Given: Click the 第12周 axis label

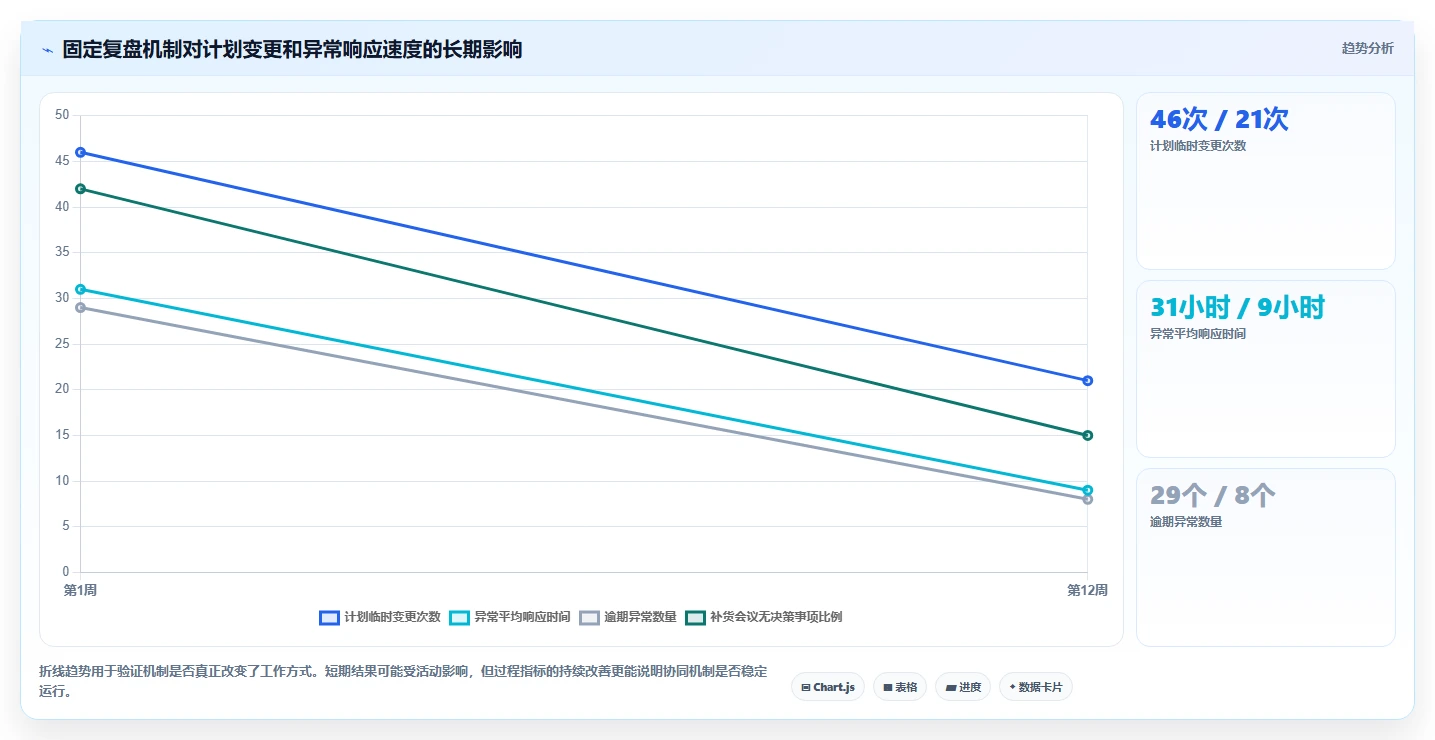Looking at the screenshot, I should (1087, 590).
